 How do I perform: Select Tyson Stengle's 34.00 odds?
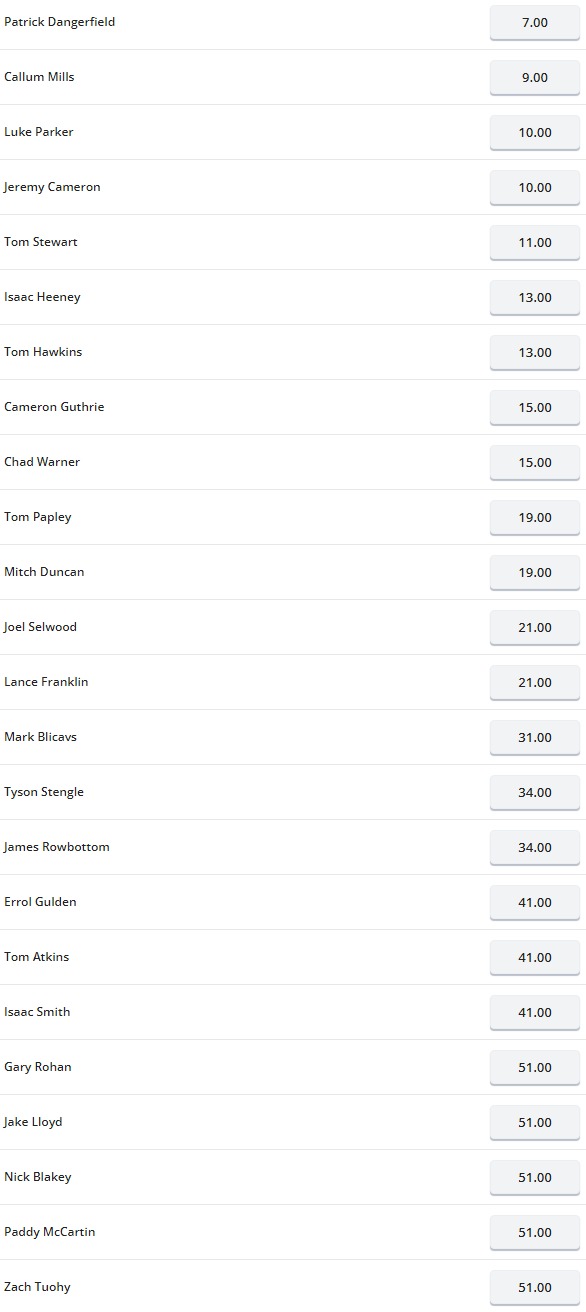535,792
